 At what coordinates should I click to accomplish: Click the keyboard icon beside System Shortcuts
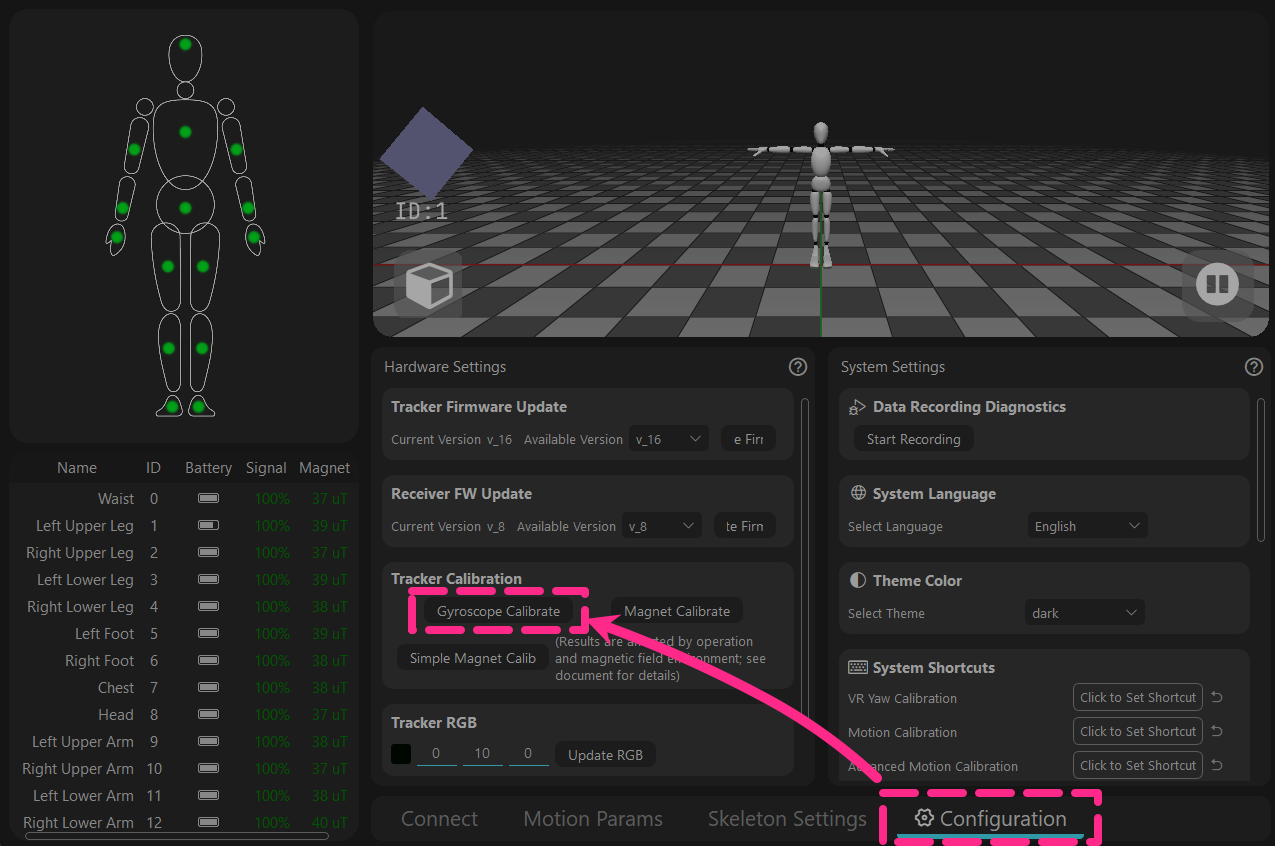858,667
